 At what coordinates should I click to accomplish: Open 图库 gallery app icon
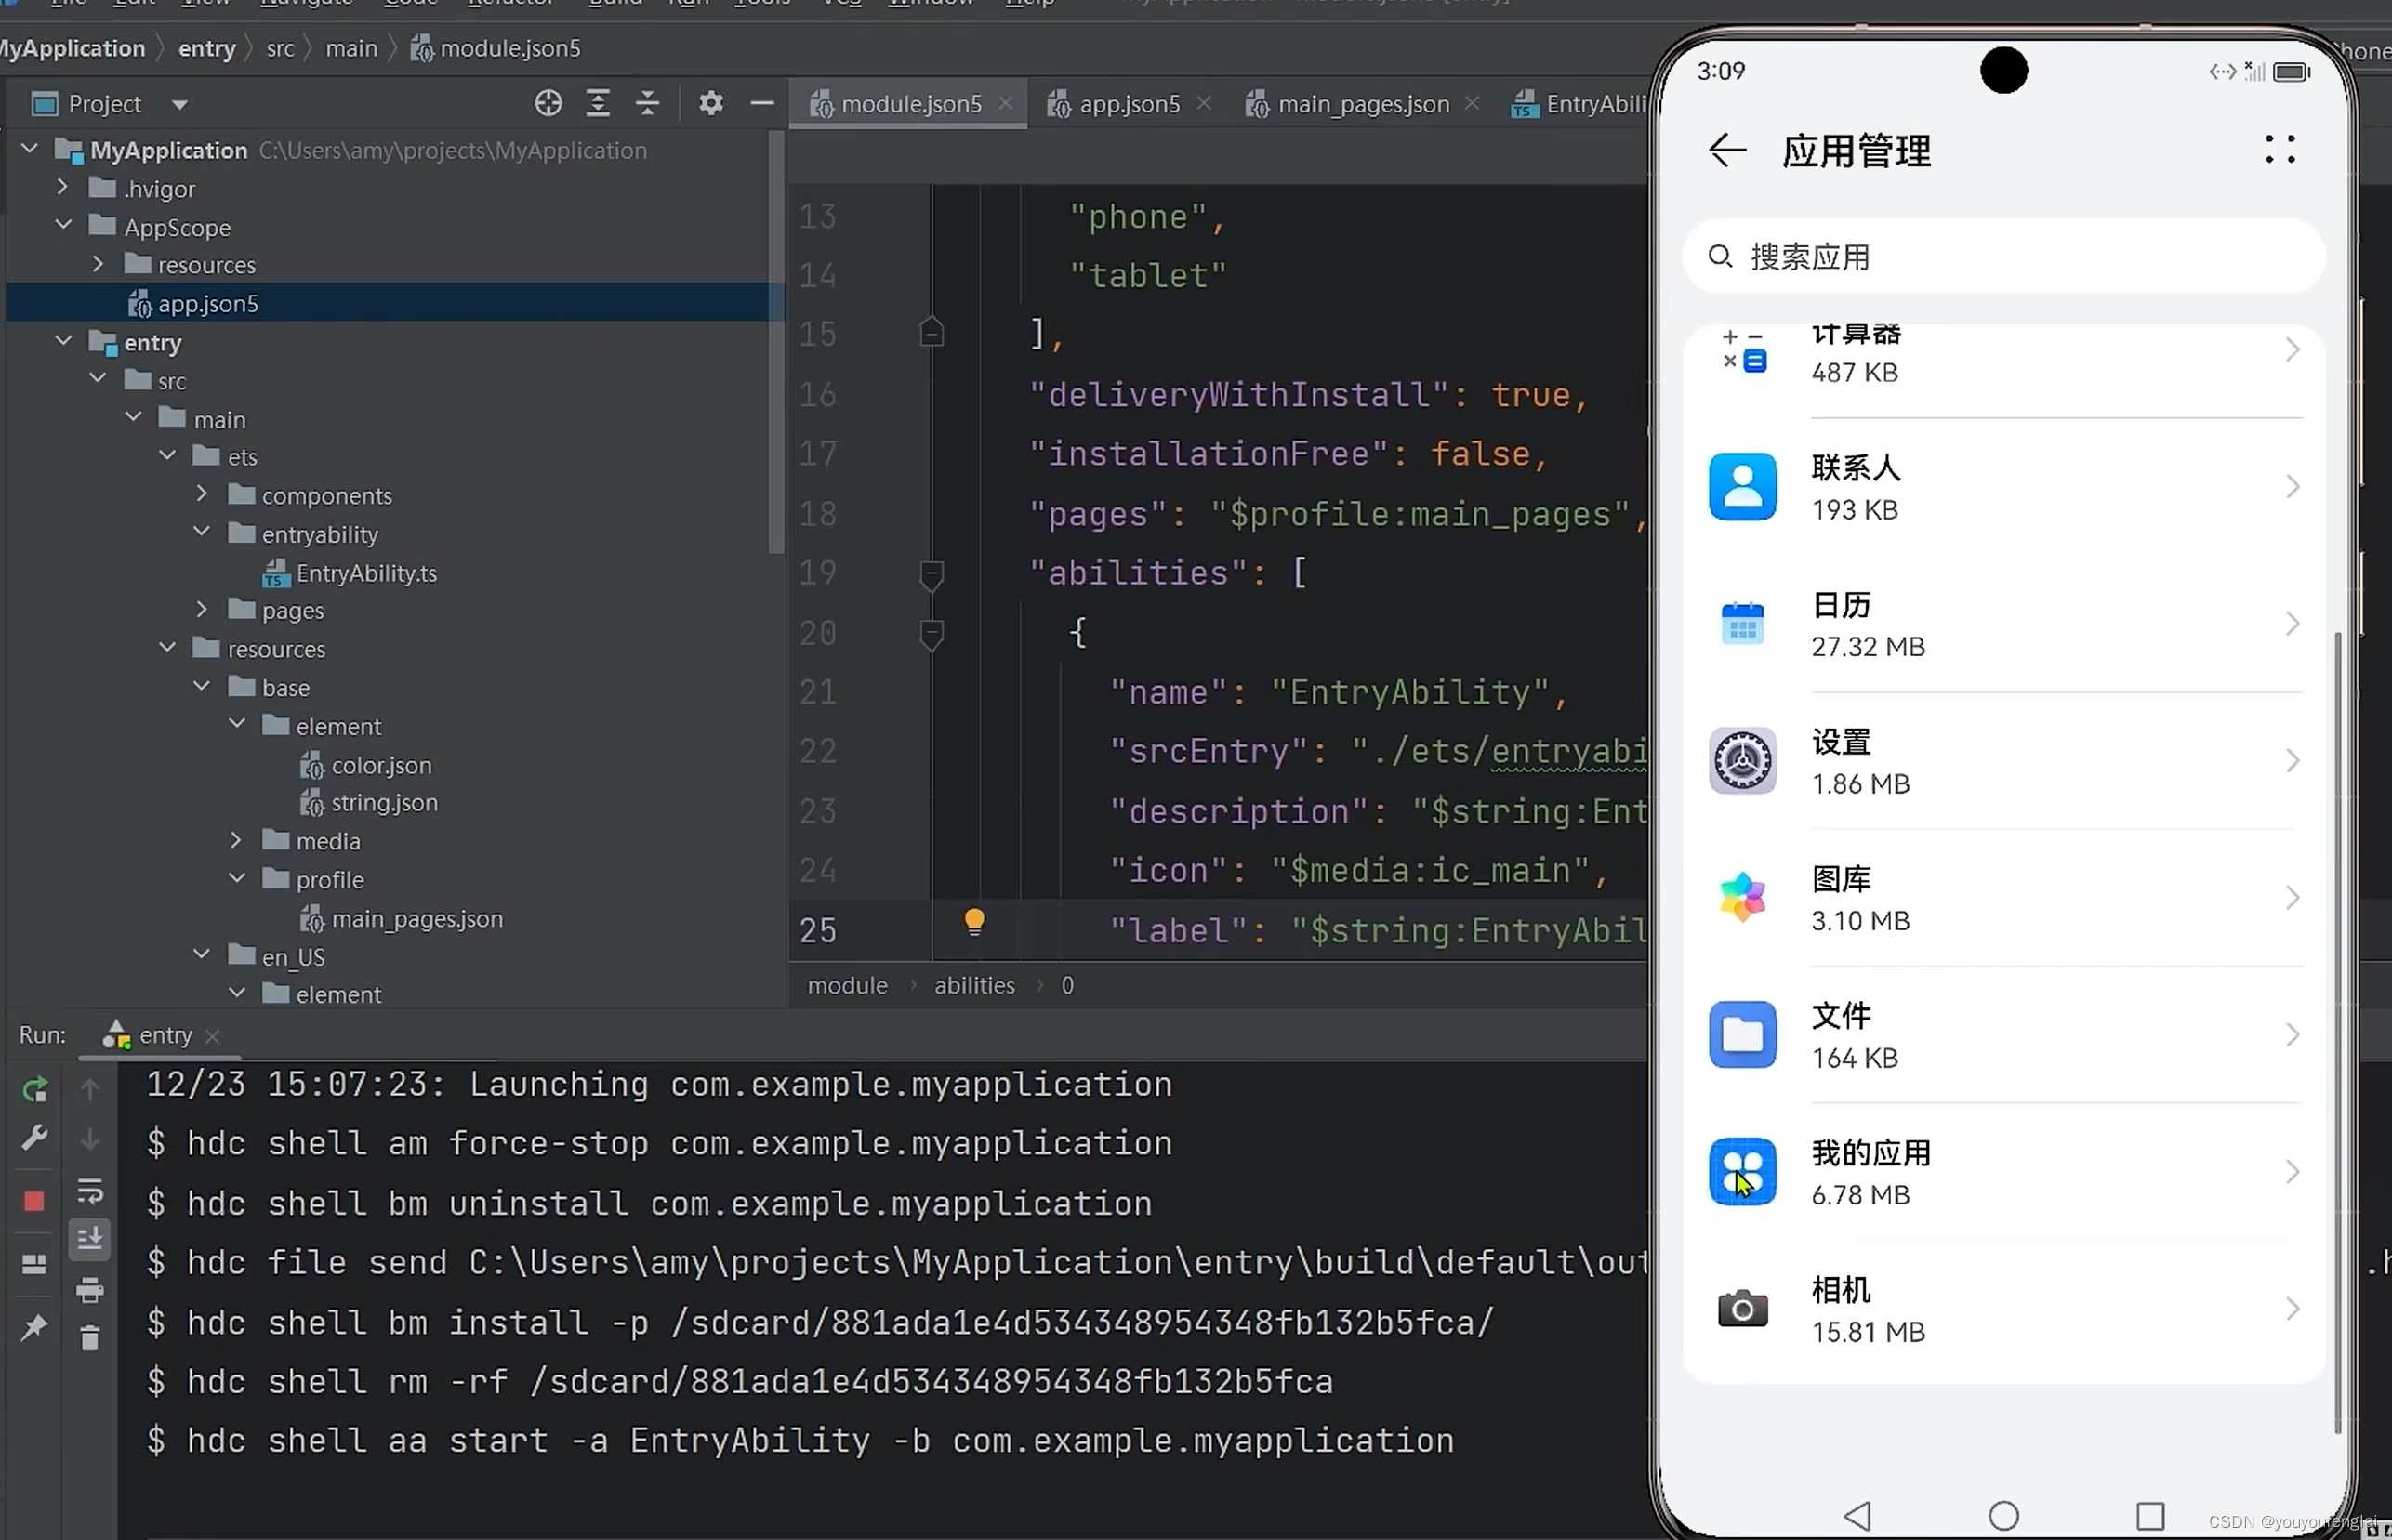tap(1742, 898)
